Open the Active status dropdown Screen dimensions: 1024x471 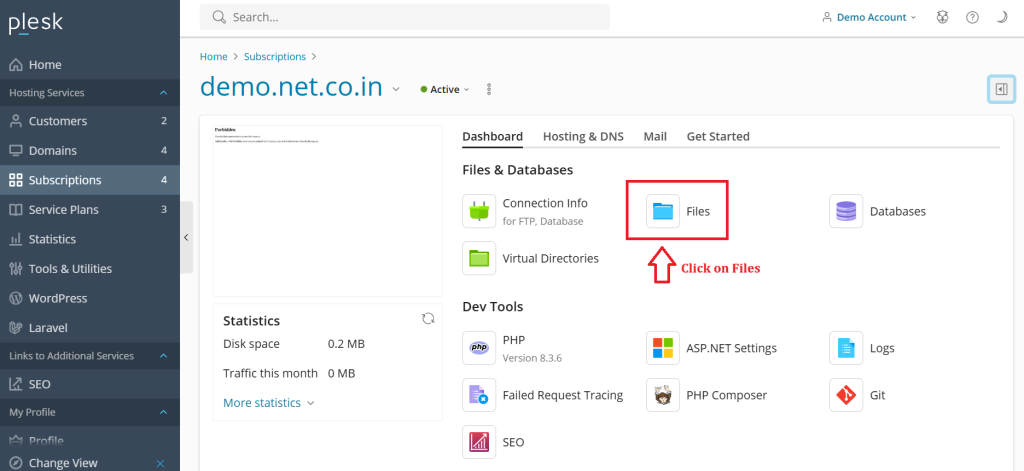click(445, 89)
